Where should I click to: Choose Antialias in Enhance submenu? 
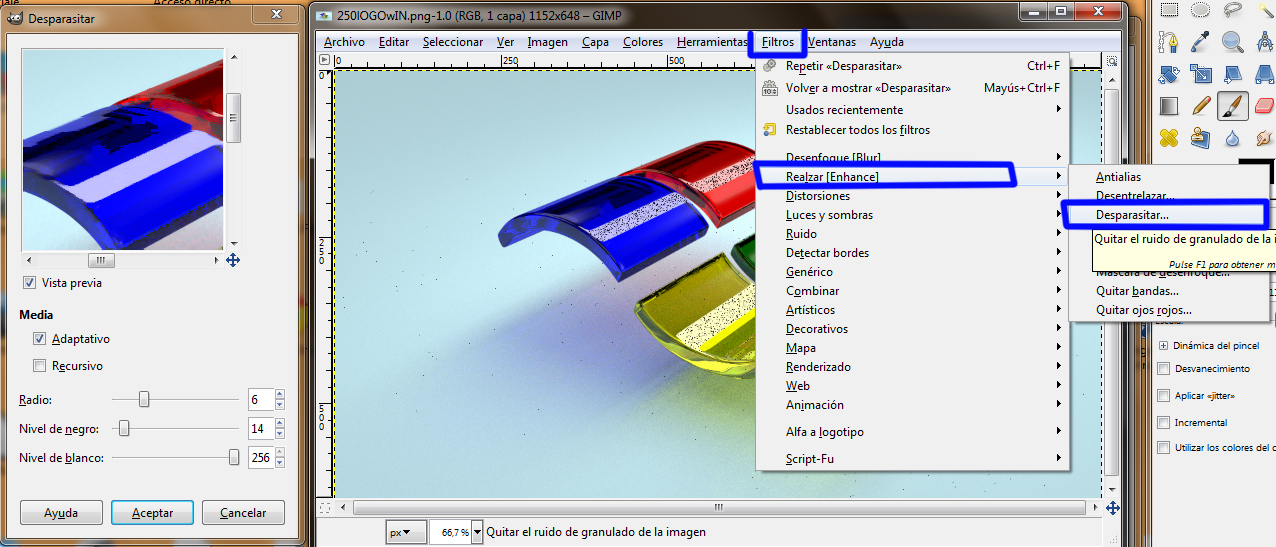[x=1170, y=177]
